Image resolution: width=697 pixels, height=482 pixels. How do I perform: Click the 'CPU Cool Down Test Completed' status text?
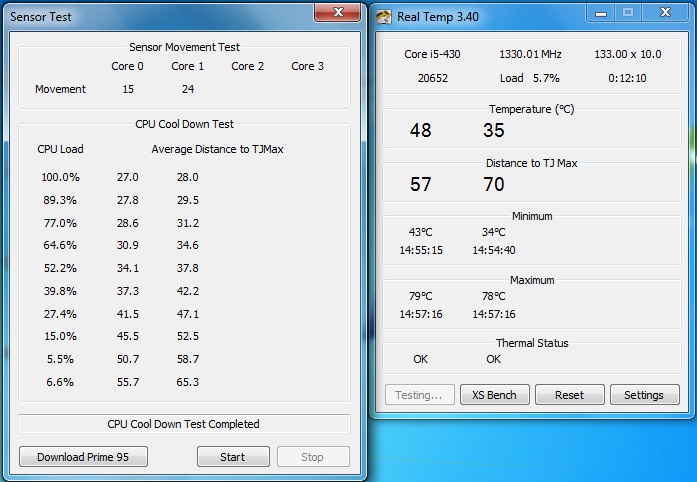point(183,424)
